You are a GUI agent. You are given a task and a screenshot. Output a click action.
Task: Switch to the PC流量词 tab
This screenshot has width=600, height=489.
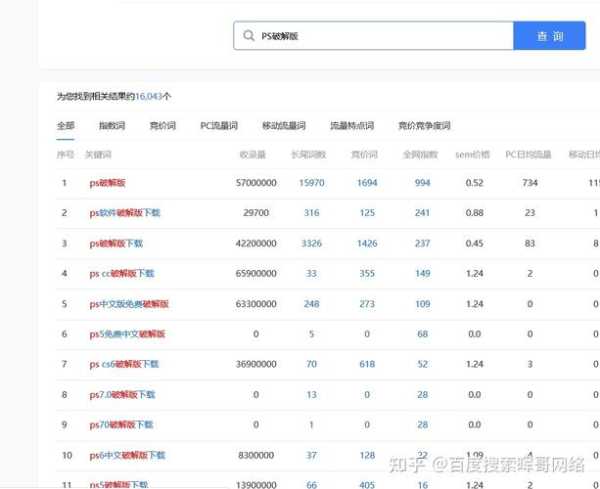click(x=219, y=126)
